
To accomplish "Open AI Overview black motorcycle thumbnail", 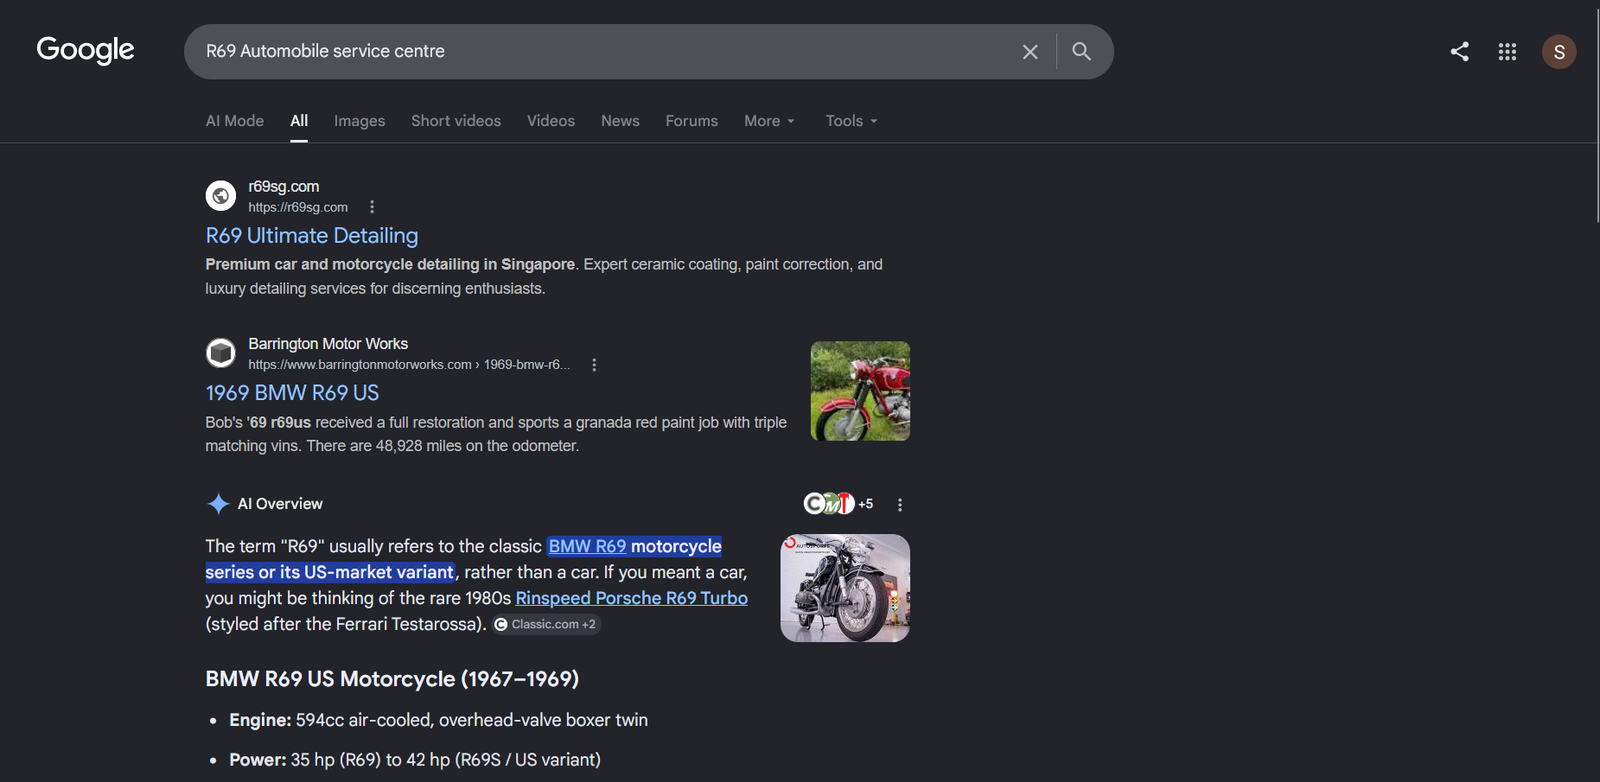I will [x=845, y=588].
